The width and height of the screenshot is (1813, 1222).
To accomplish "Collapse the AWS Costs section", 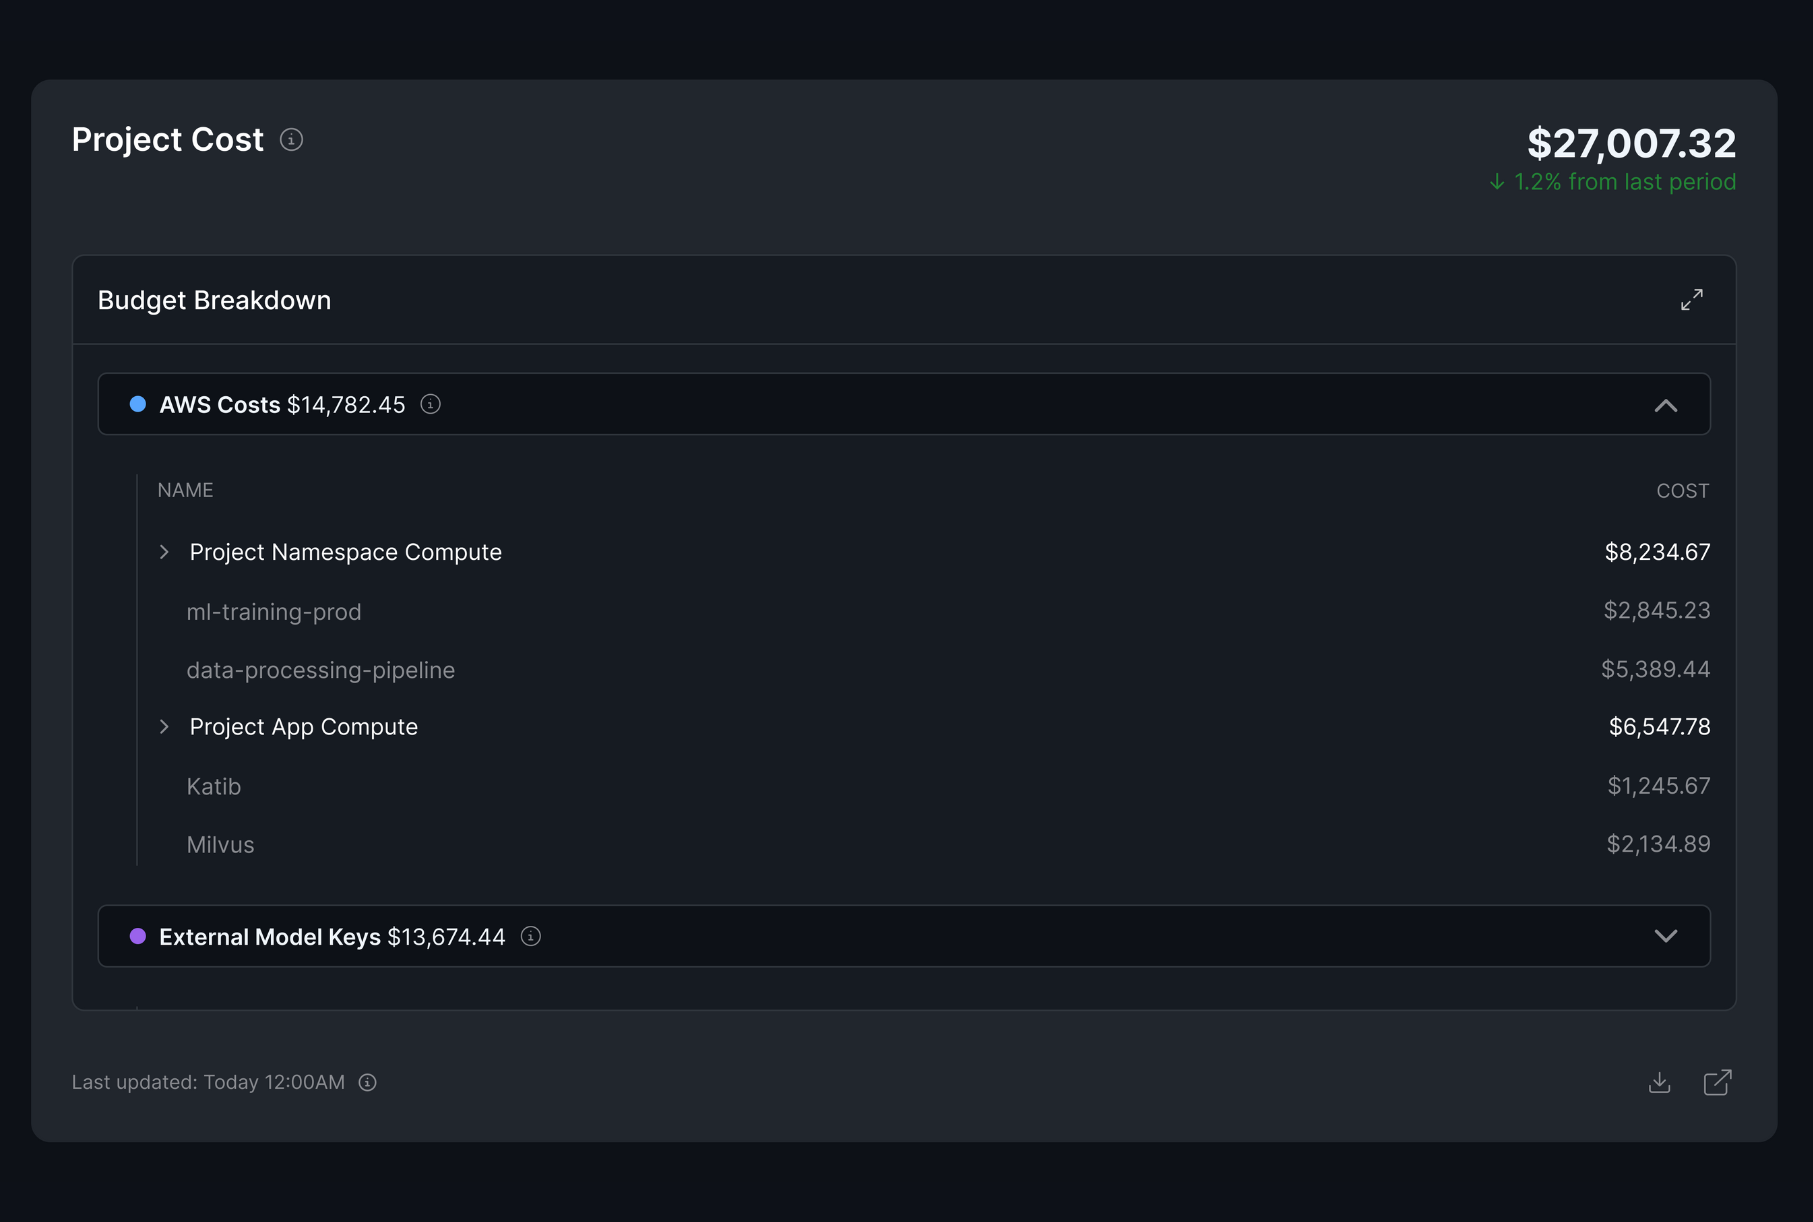I will [1665, 405].
